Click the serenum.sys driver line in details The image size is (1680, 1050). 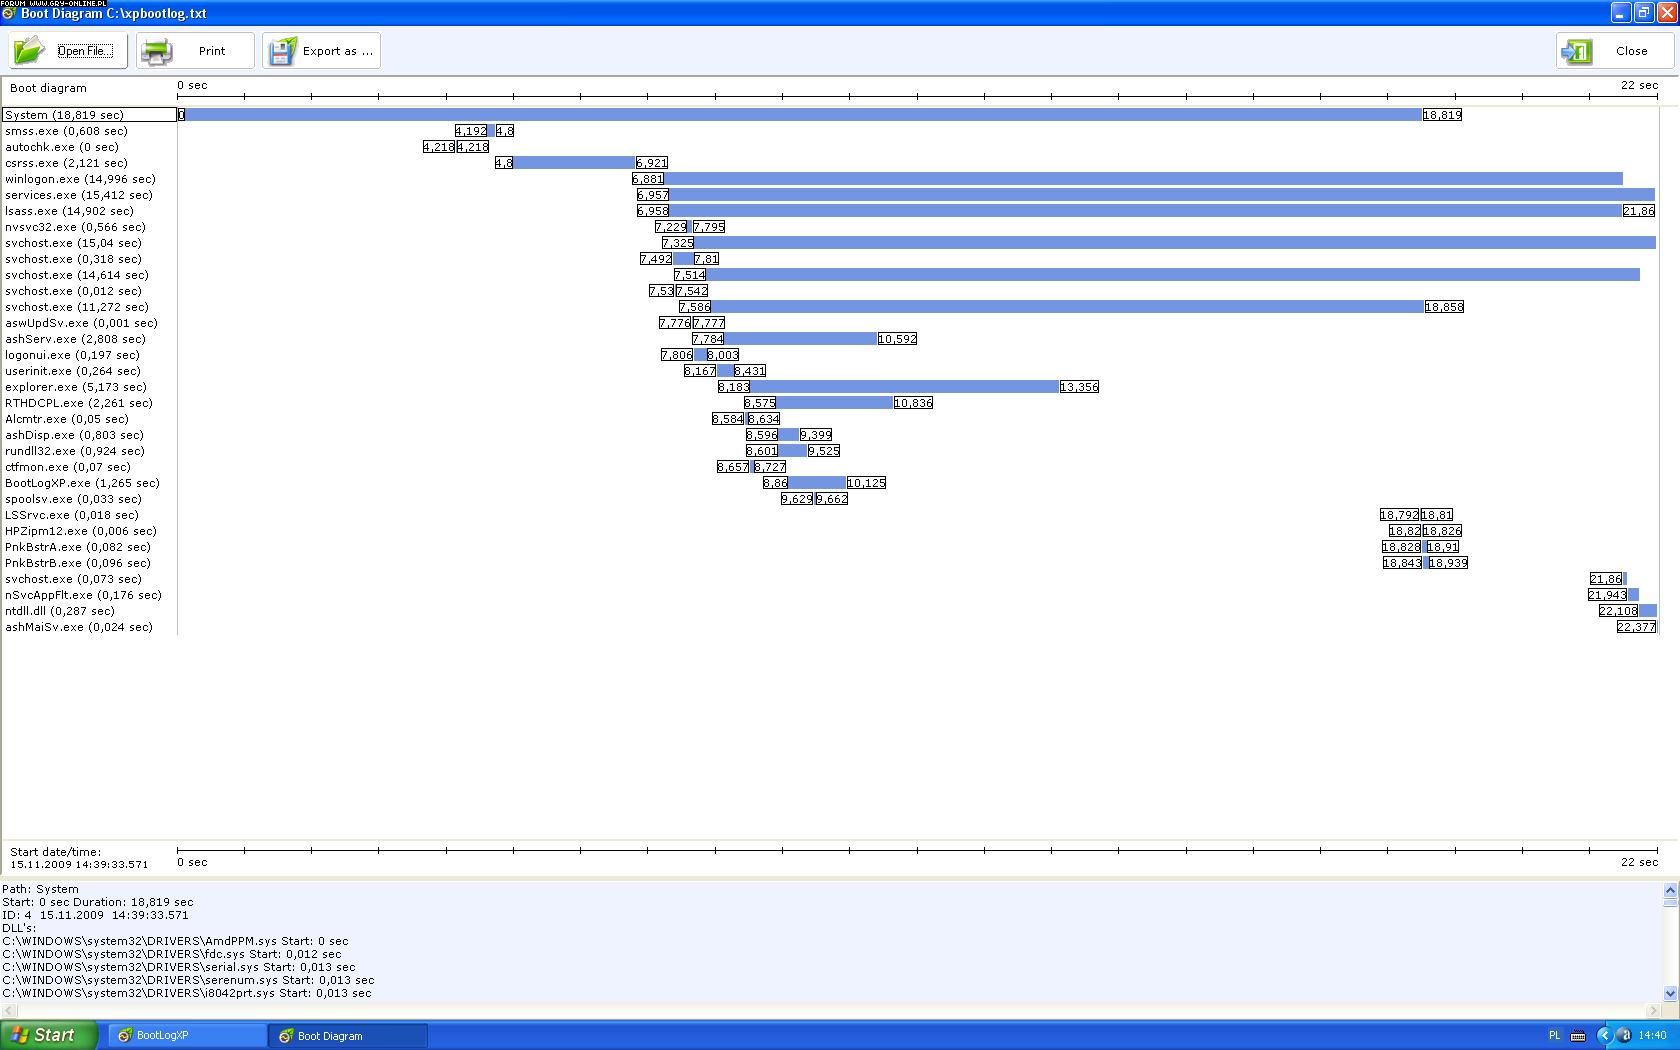pyautogui.click(x=188, y=980)
